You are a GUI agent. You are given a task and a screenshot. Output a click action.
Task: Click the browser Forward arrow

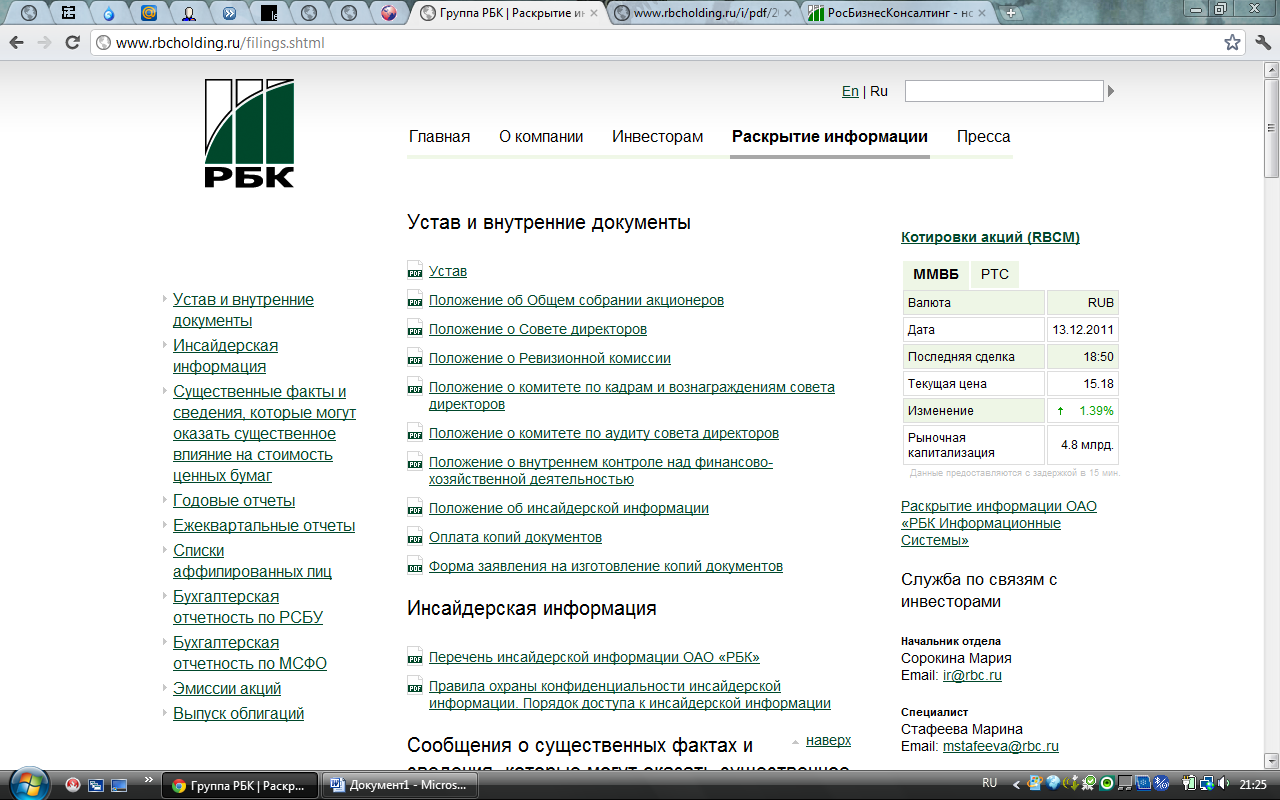(45, 43)
